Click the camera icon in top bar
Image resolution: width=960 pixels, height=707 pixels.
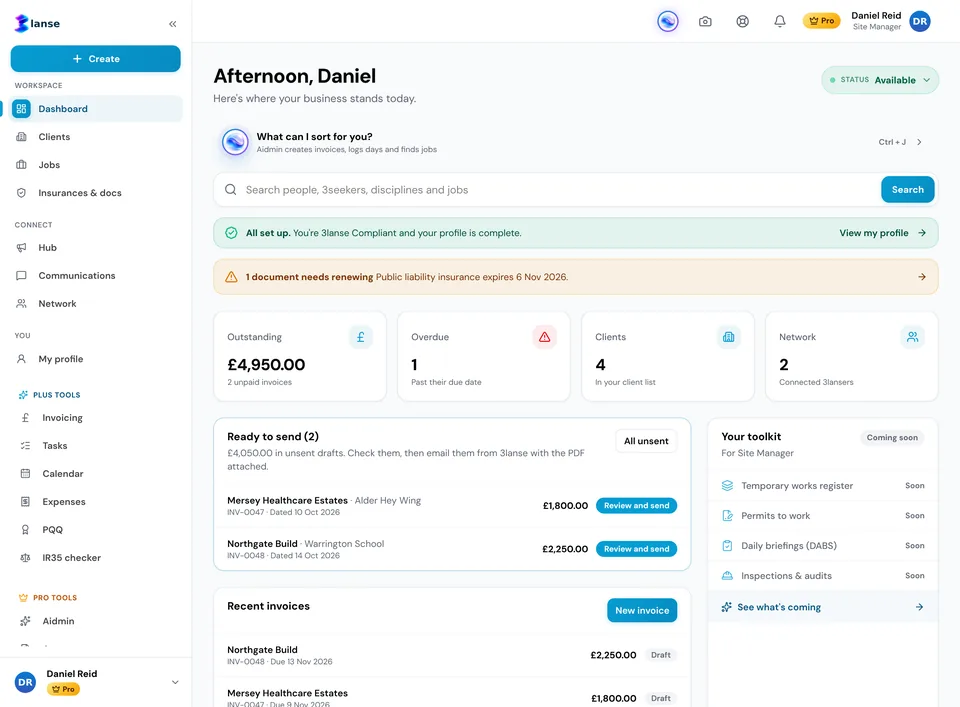tap(705, 21)
